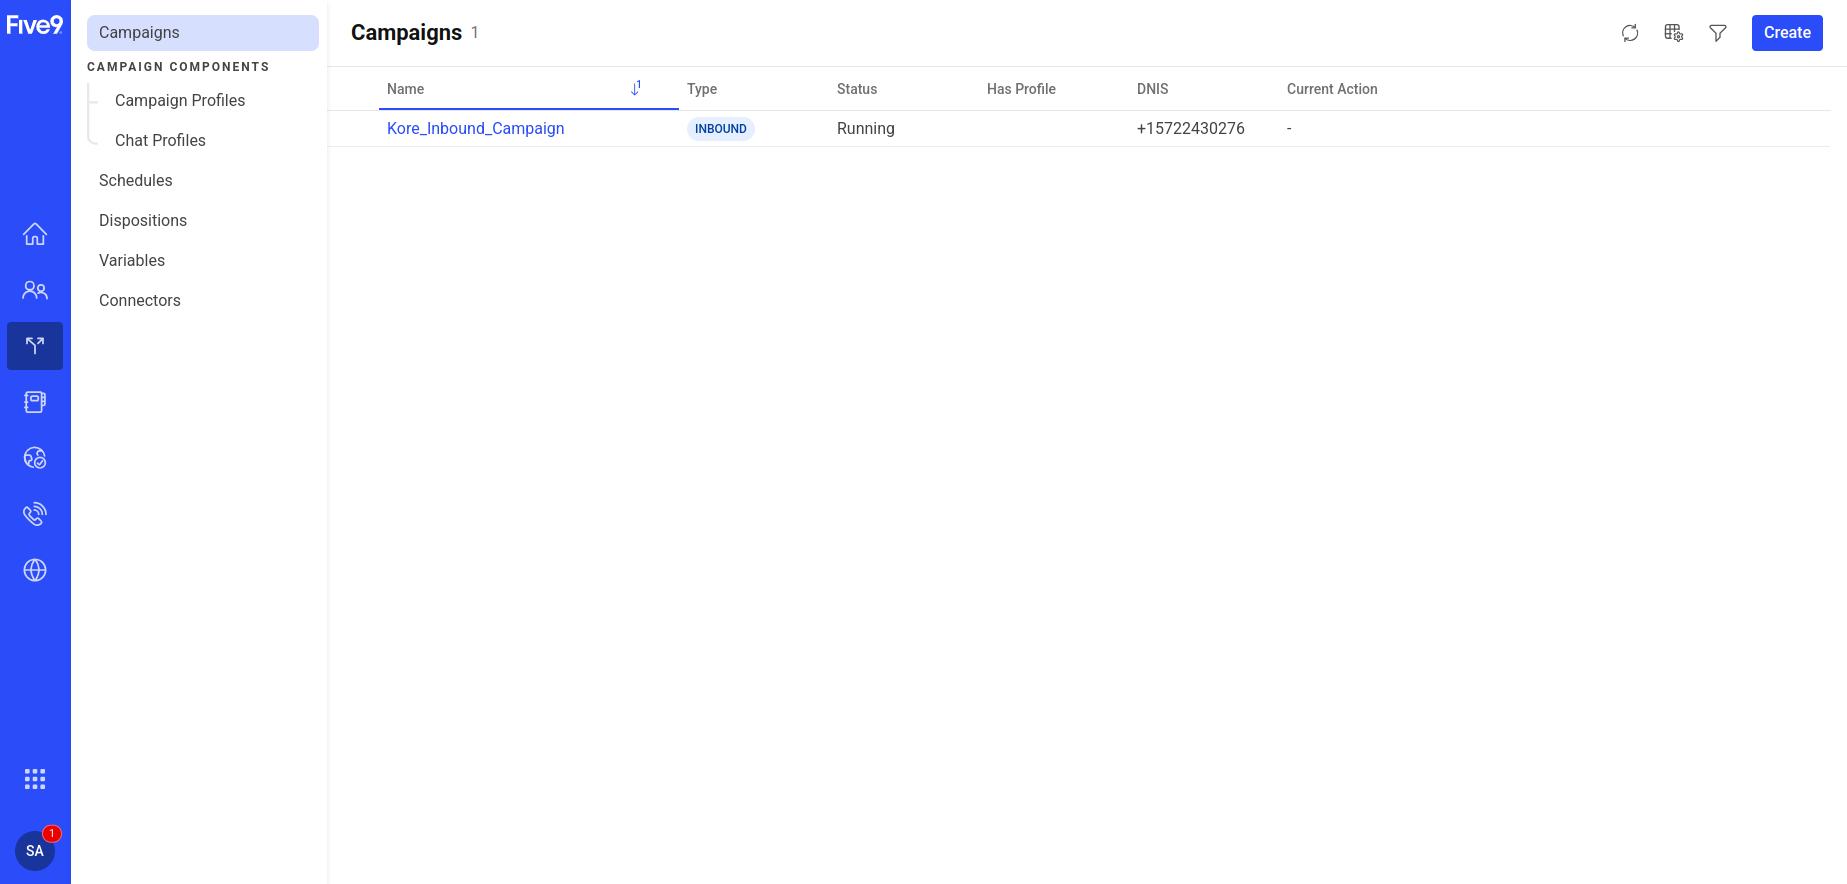
Task: Select the campaign routing arrows icon
Action: [x=35, y=346]
